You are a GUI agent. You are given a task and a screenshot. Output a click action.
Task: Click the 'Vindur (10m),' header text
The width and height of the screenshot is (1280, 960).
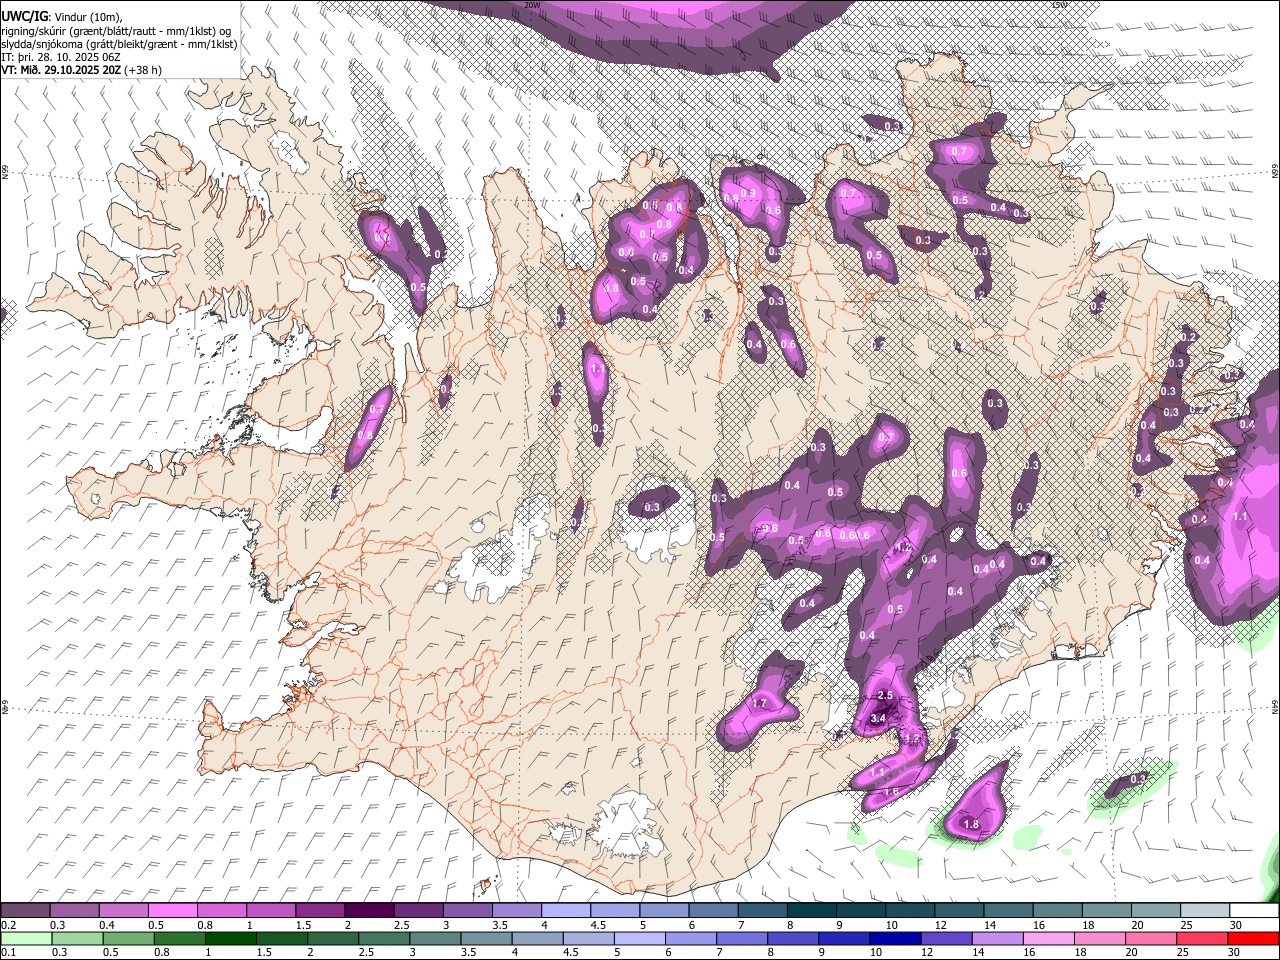click(88, 17)
